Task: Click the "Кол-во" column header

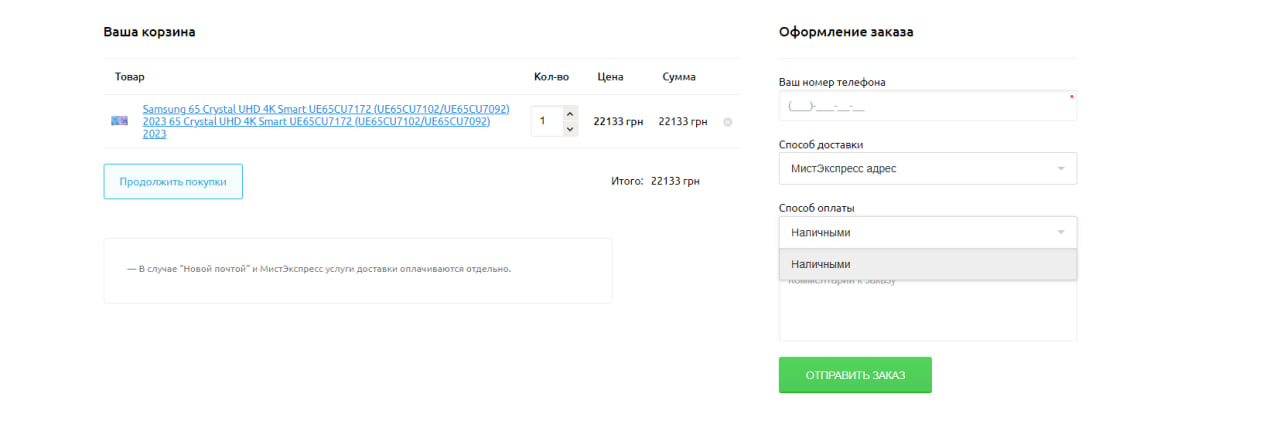Action: (x=551, y=76)
